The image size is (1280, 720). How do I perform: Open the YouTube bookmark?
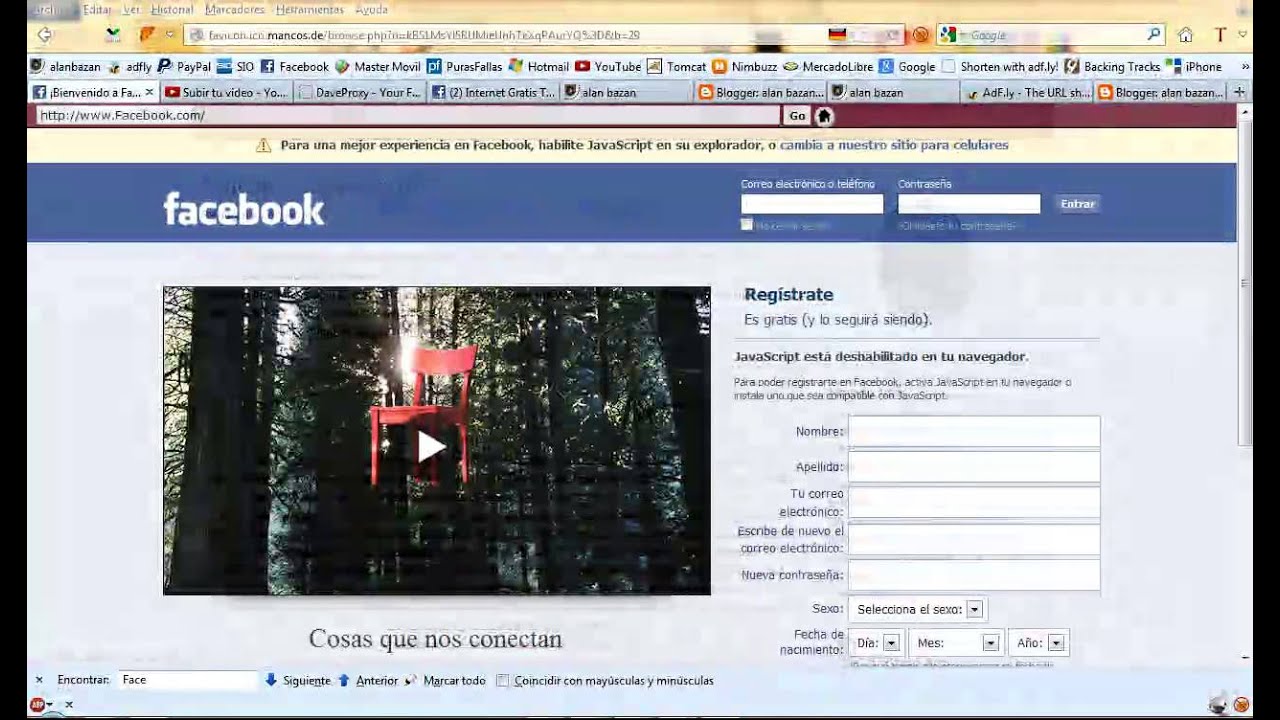click(608, 67)
